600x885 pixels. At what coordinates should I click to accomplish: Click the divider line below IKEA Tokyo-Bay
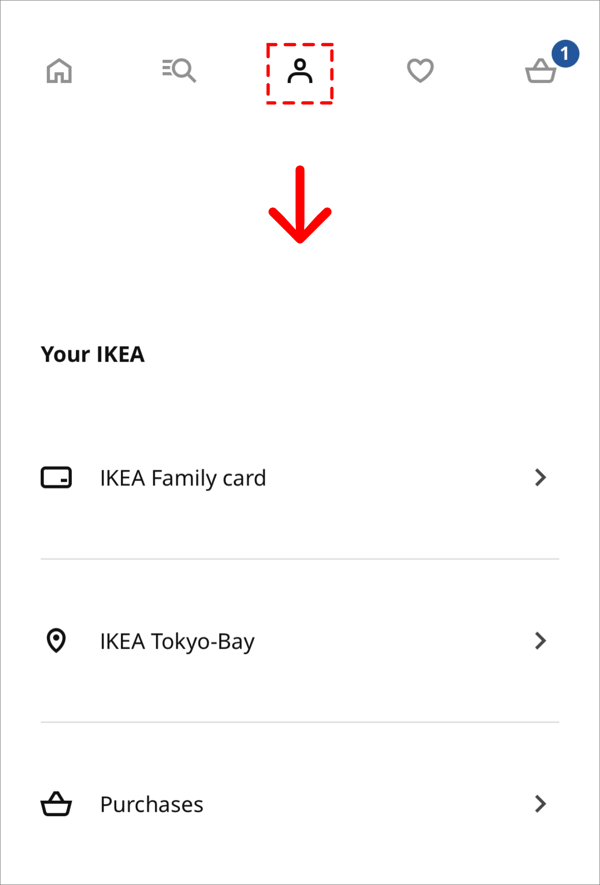coord(300,722)
